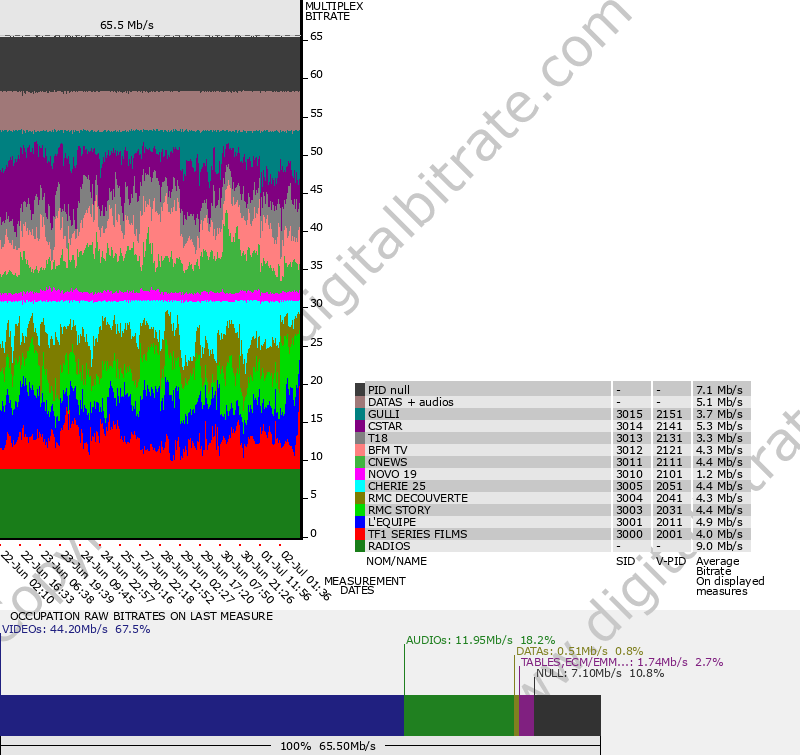Image resolution: width=800 pixels, height=755 pixels.
Task: Select the CSTAR purple legend swatch
Action: coord(360,426)
